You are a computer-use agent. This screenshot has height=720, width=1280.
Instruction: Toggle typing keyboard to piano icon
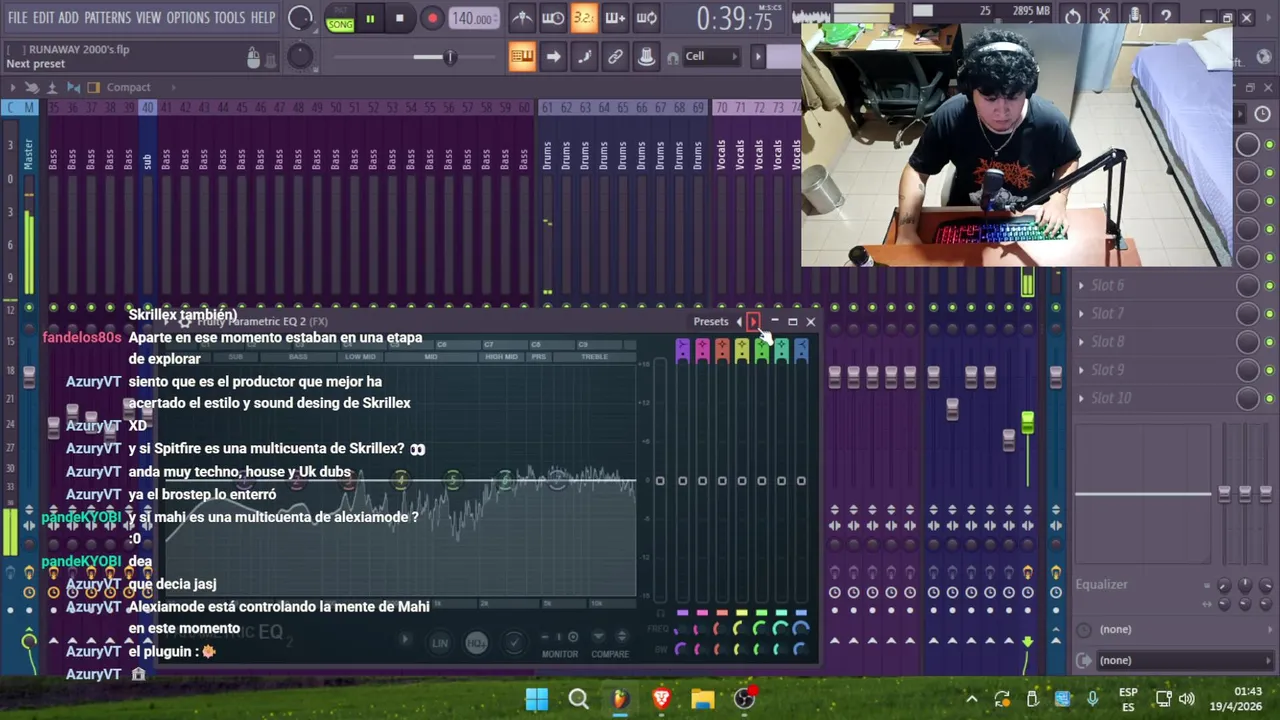coord(521,57)
